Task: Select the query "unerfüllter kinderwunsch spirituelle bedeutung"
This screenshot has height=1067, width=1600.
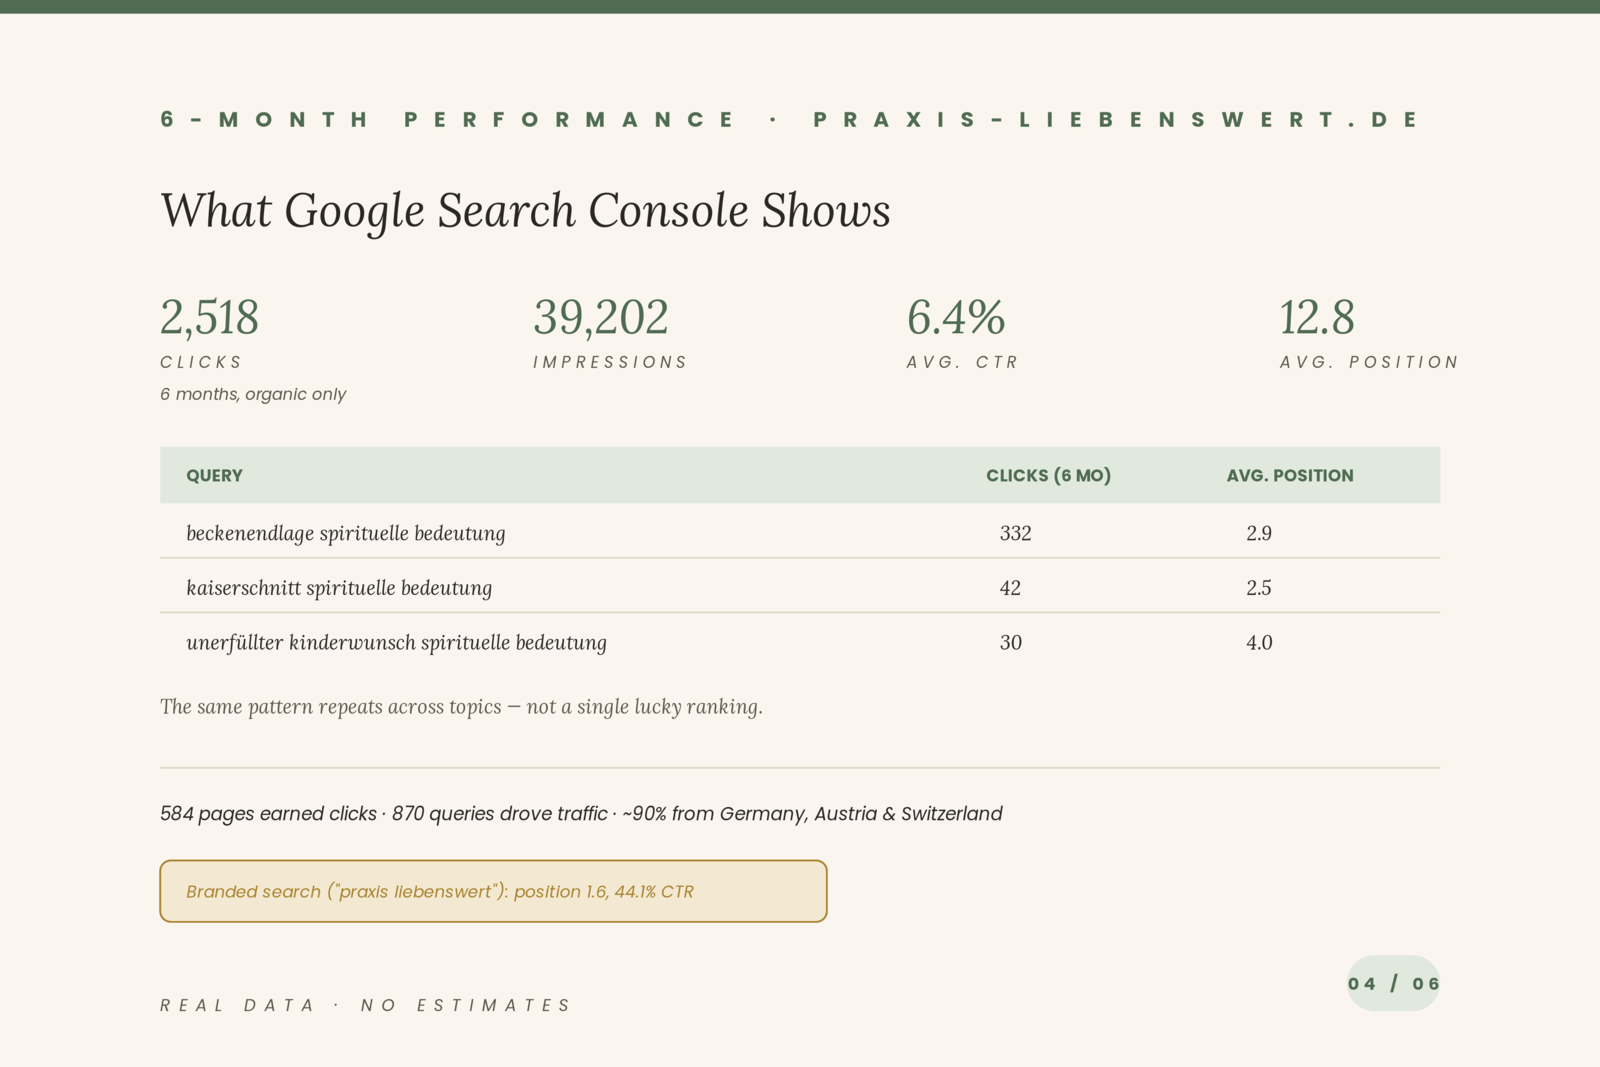Action: tap(396, 643)
